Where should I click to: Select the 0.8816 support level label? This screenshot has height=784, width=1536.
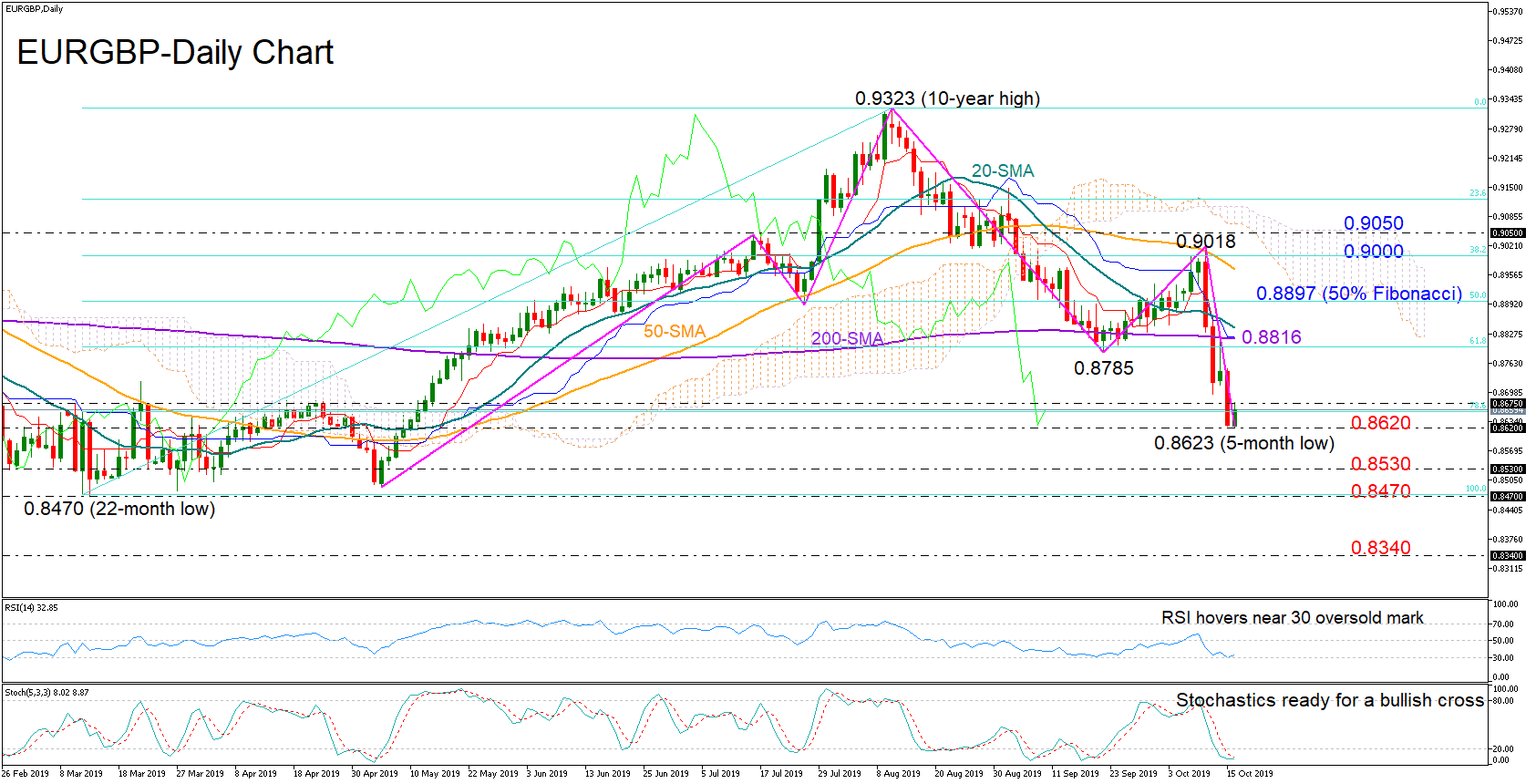coord(1272,338)
